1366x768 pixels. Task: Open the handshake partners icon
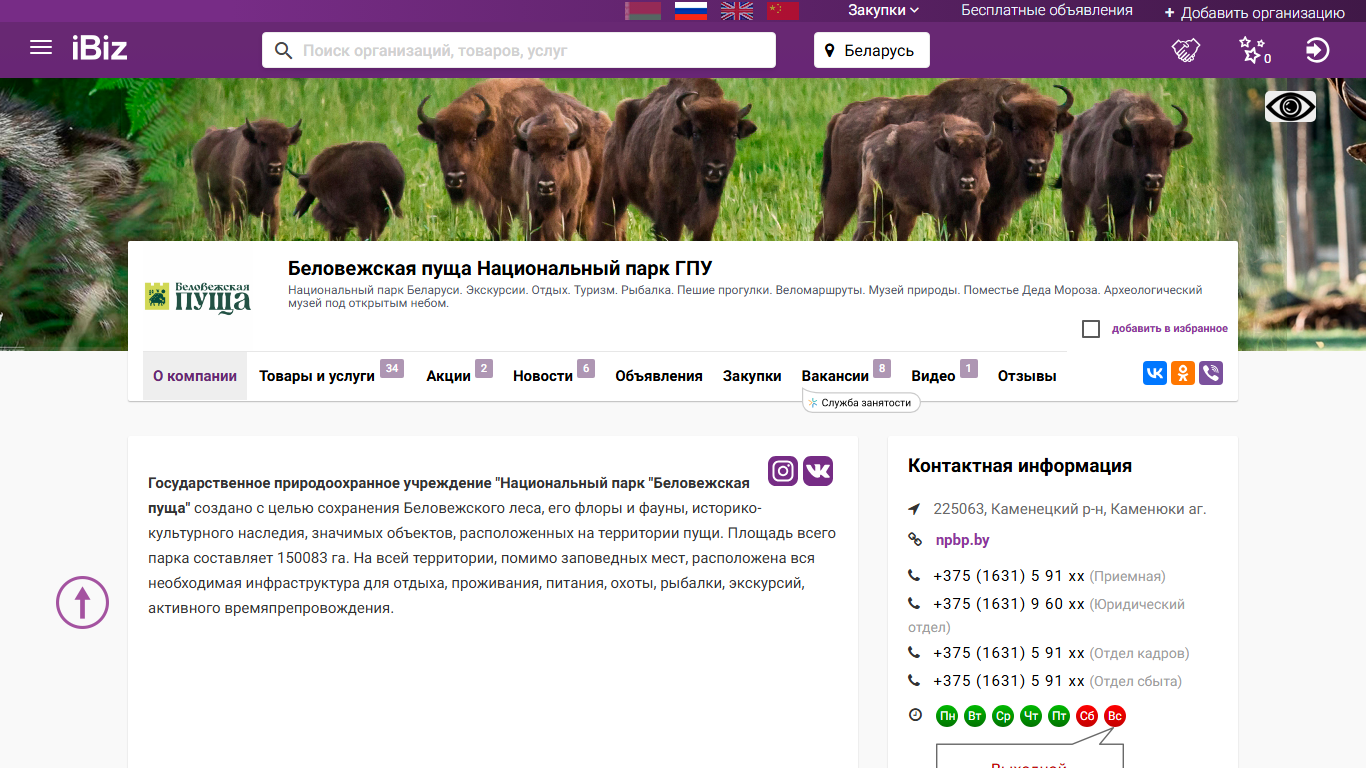pos(1186,50)
